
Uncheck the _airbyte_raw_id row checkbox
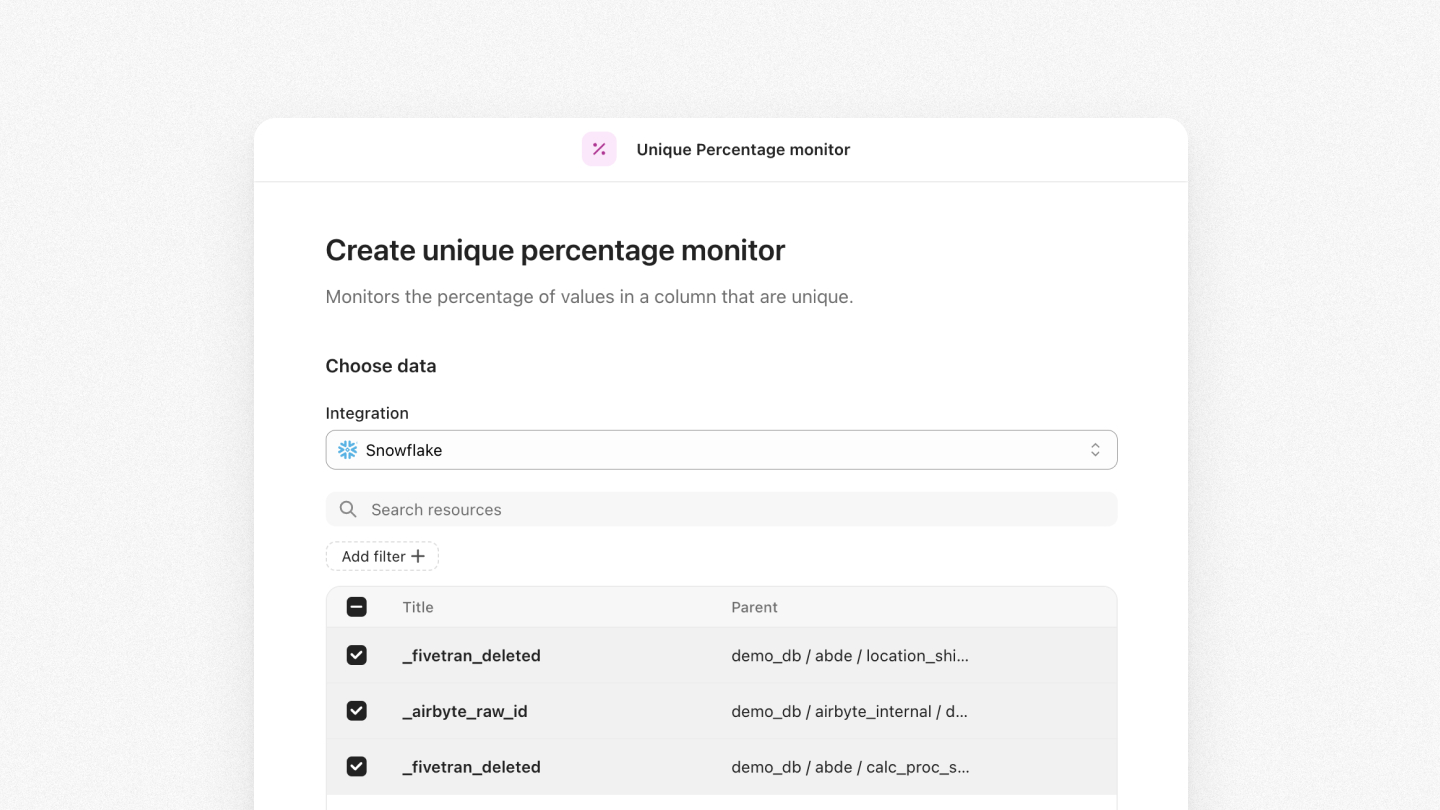pos(357,711)
